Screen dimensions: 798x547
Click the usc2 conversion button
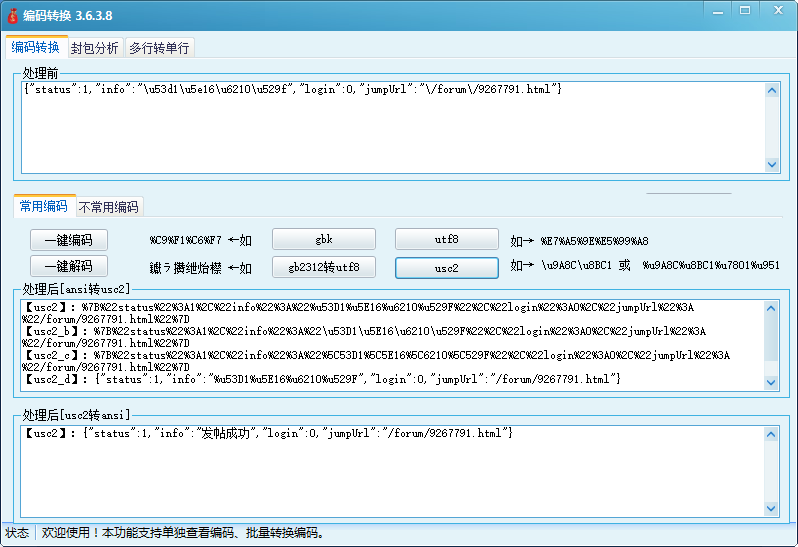(x=446, y=268)
